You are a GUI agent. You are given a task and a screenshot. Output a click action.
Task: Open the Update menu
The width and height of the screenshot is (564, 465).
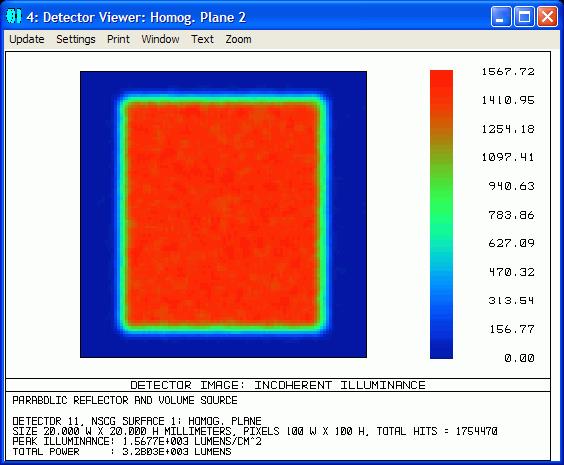click(x=27, y=39)
